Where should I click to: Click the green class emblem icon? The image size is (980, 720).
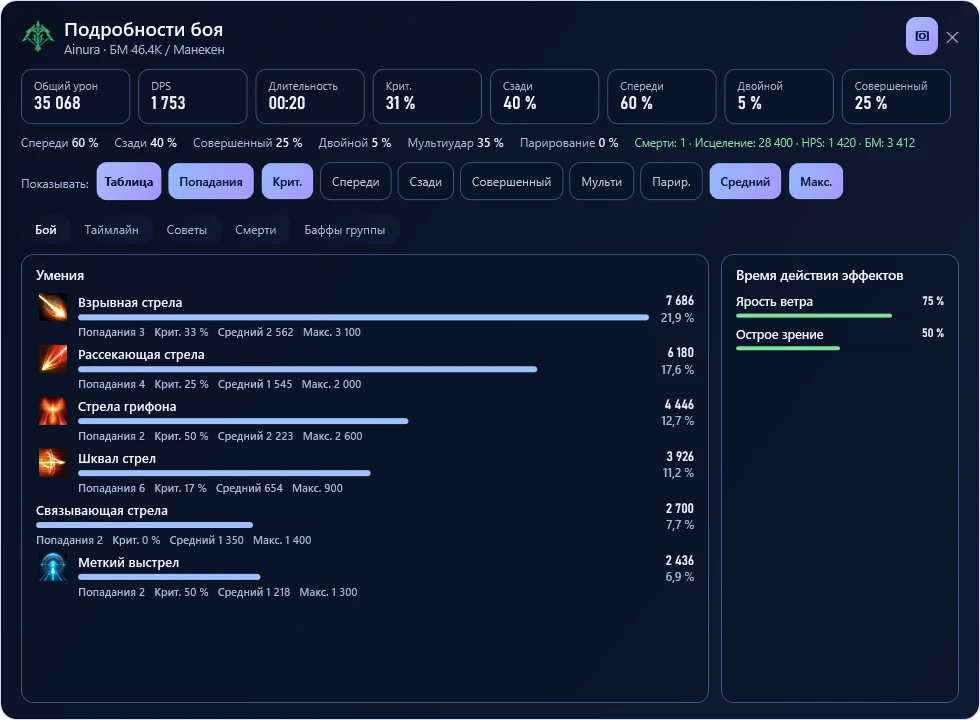38,37
